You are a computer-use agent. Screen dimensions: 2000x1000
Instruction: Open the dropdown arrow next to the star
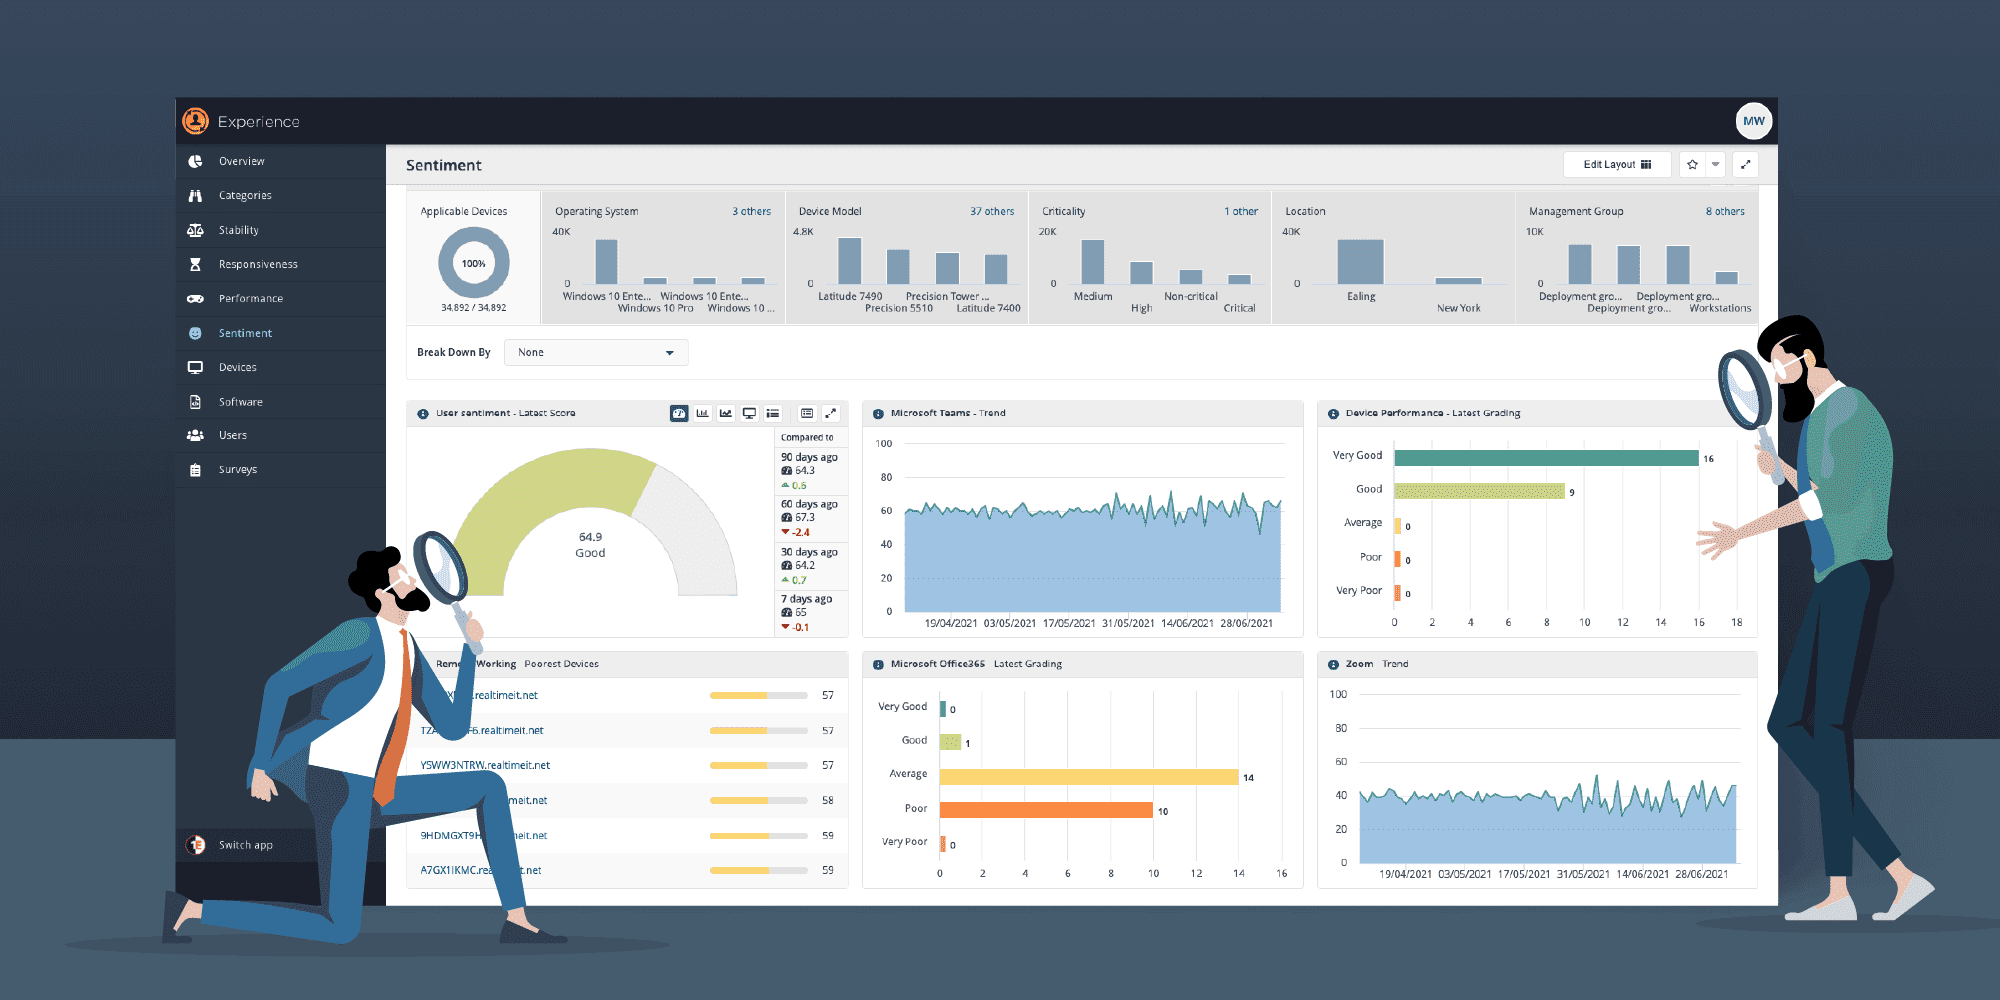tap(1715, 164)
